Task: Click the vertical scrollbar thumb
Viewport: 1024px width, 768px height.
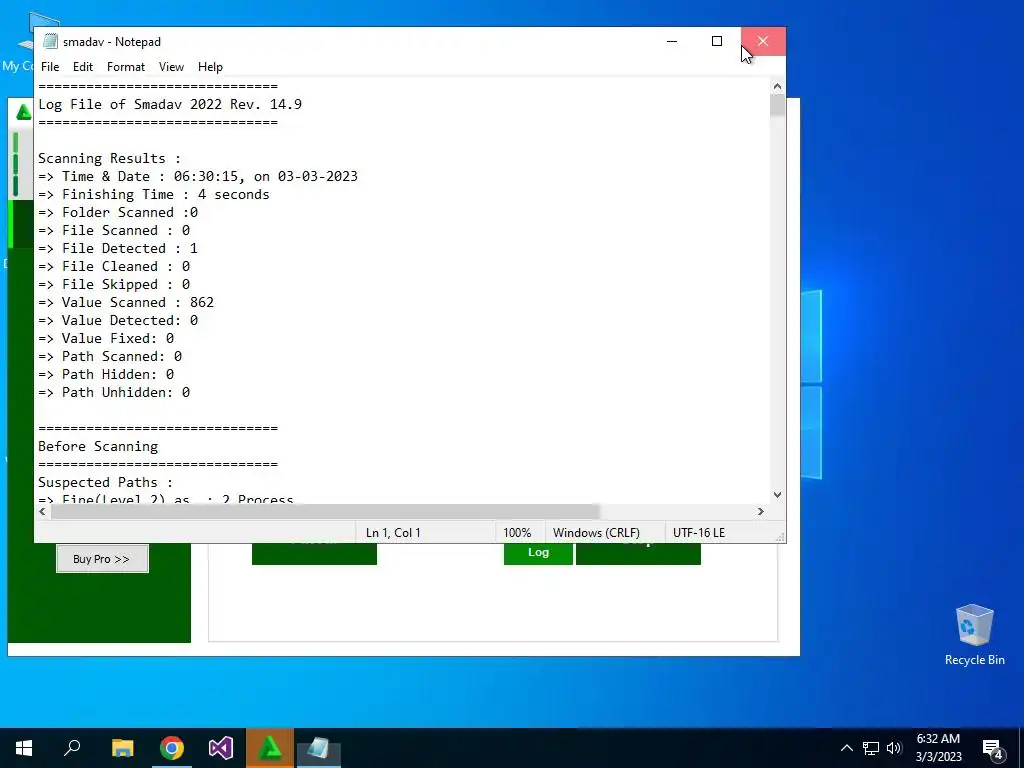Action: click(x=777, y=105)
